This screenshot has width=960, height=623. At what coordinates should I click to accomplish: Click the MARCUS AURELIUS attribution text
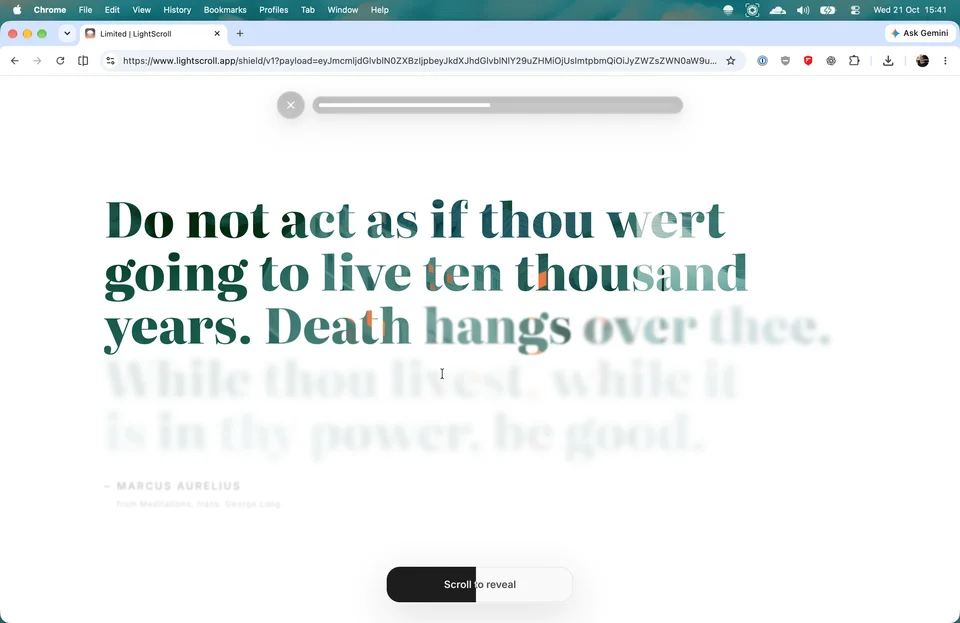tap(178, 486)
